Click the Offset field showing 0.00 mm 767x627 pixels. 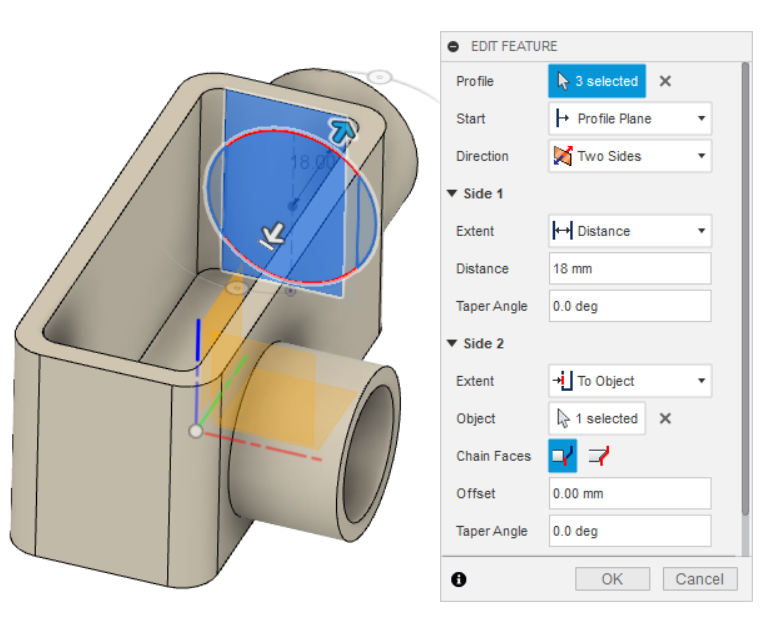[630, 493]
